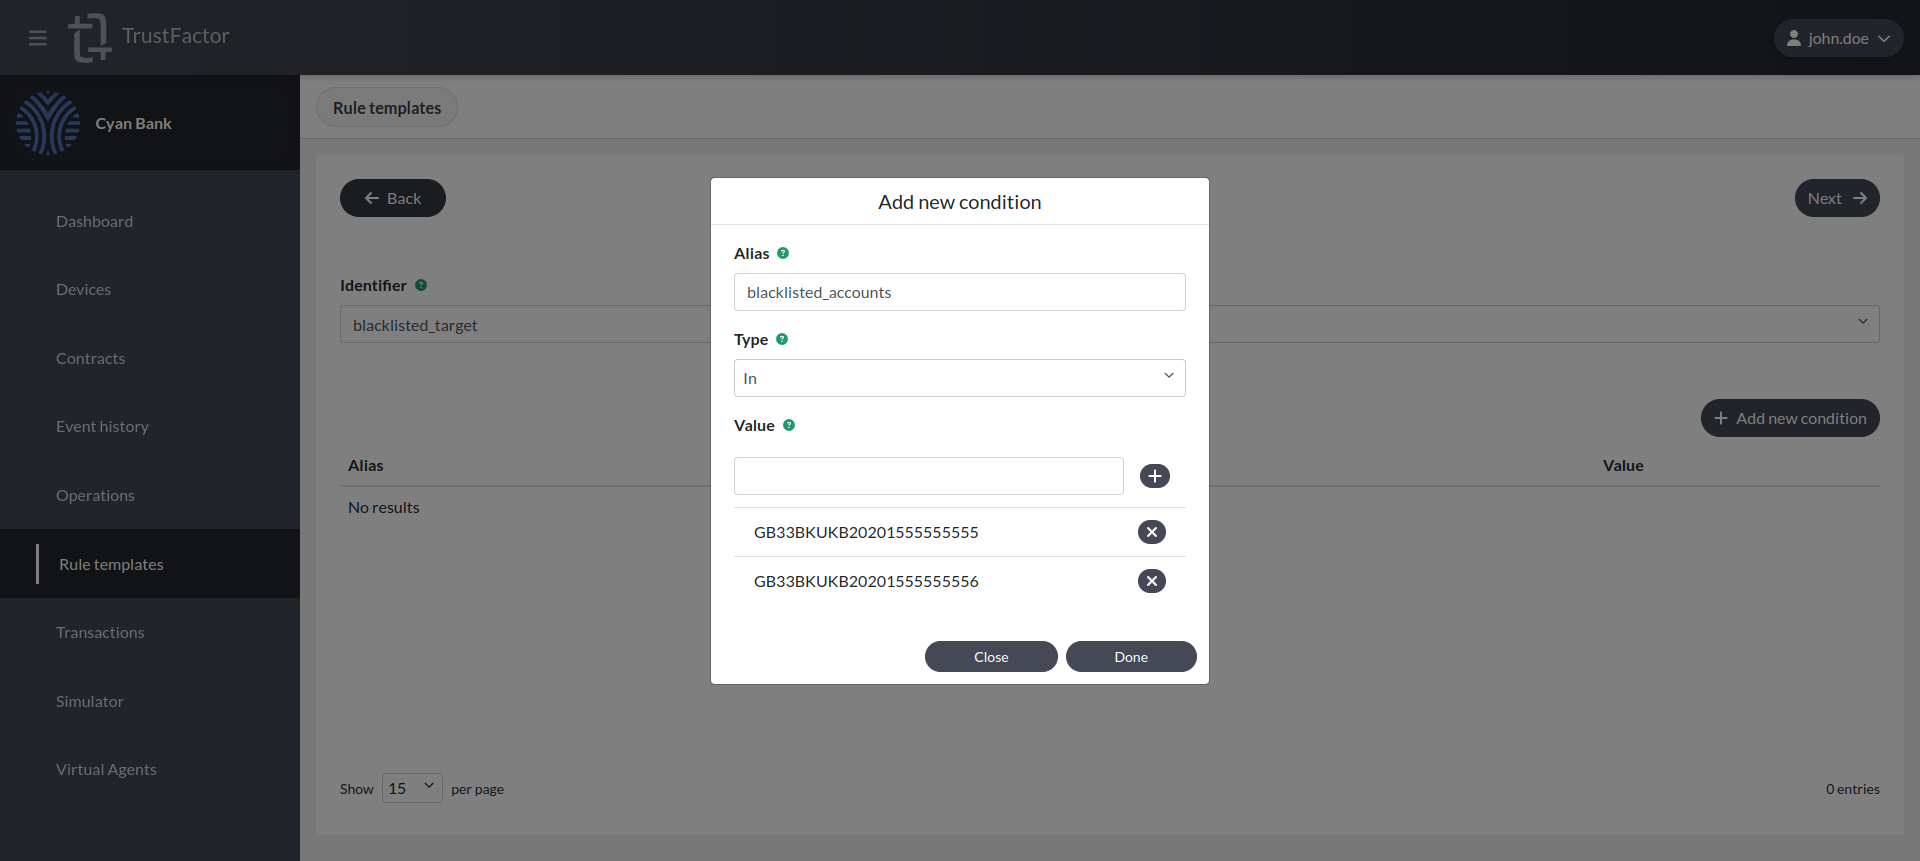Click the Value column header
Viewport: 1920px width, 861px height.
point(1623,465)
